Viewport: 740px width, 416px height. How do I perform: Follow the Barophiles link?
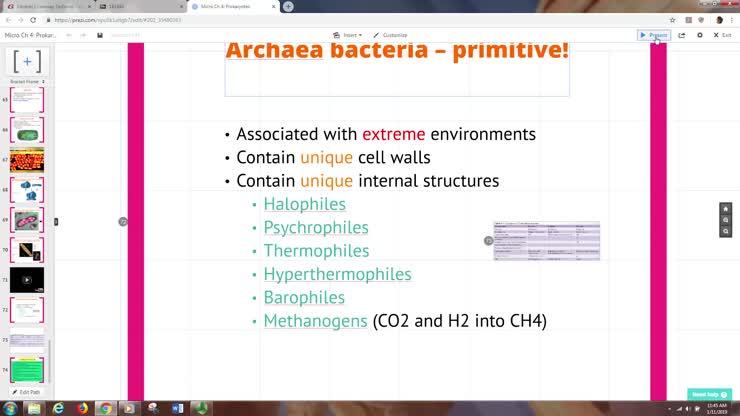point(304,297)
